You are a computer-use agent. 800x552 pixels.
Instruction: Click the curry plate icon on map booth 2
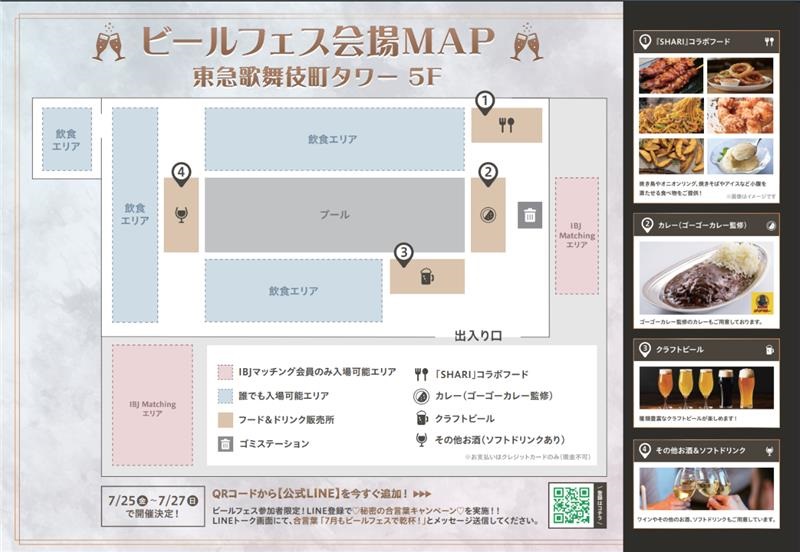pos(488,214)
